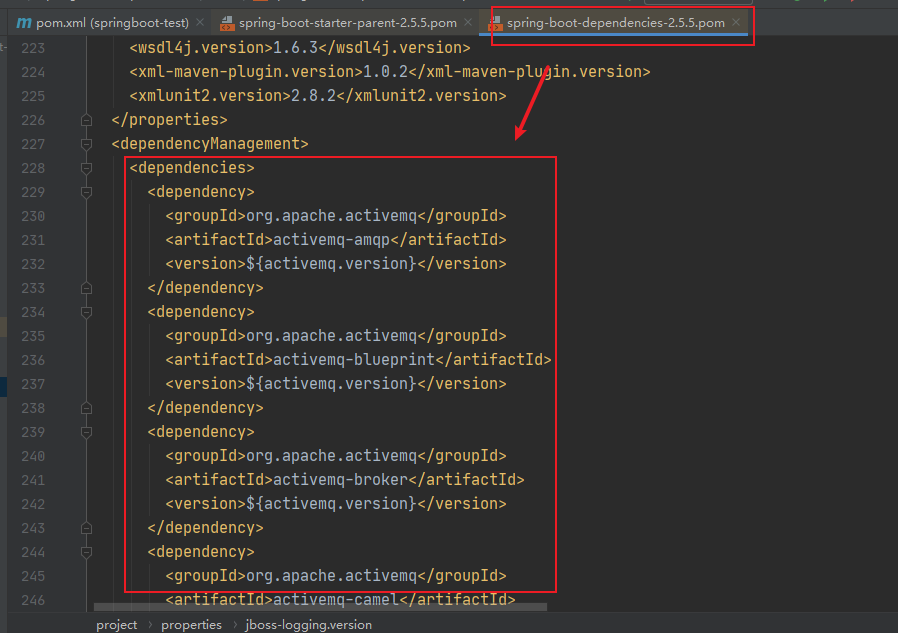
Task: Collapse dependency block at line 229
Action: pyautogui.click(x=86, y=192)
